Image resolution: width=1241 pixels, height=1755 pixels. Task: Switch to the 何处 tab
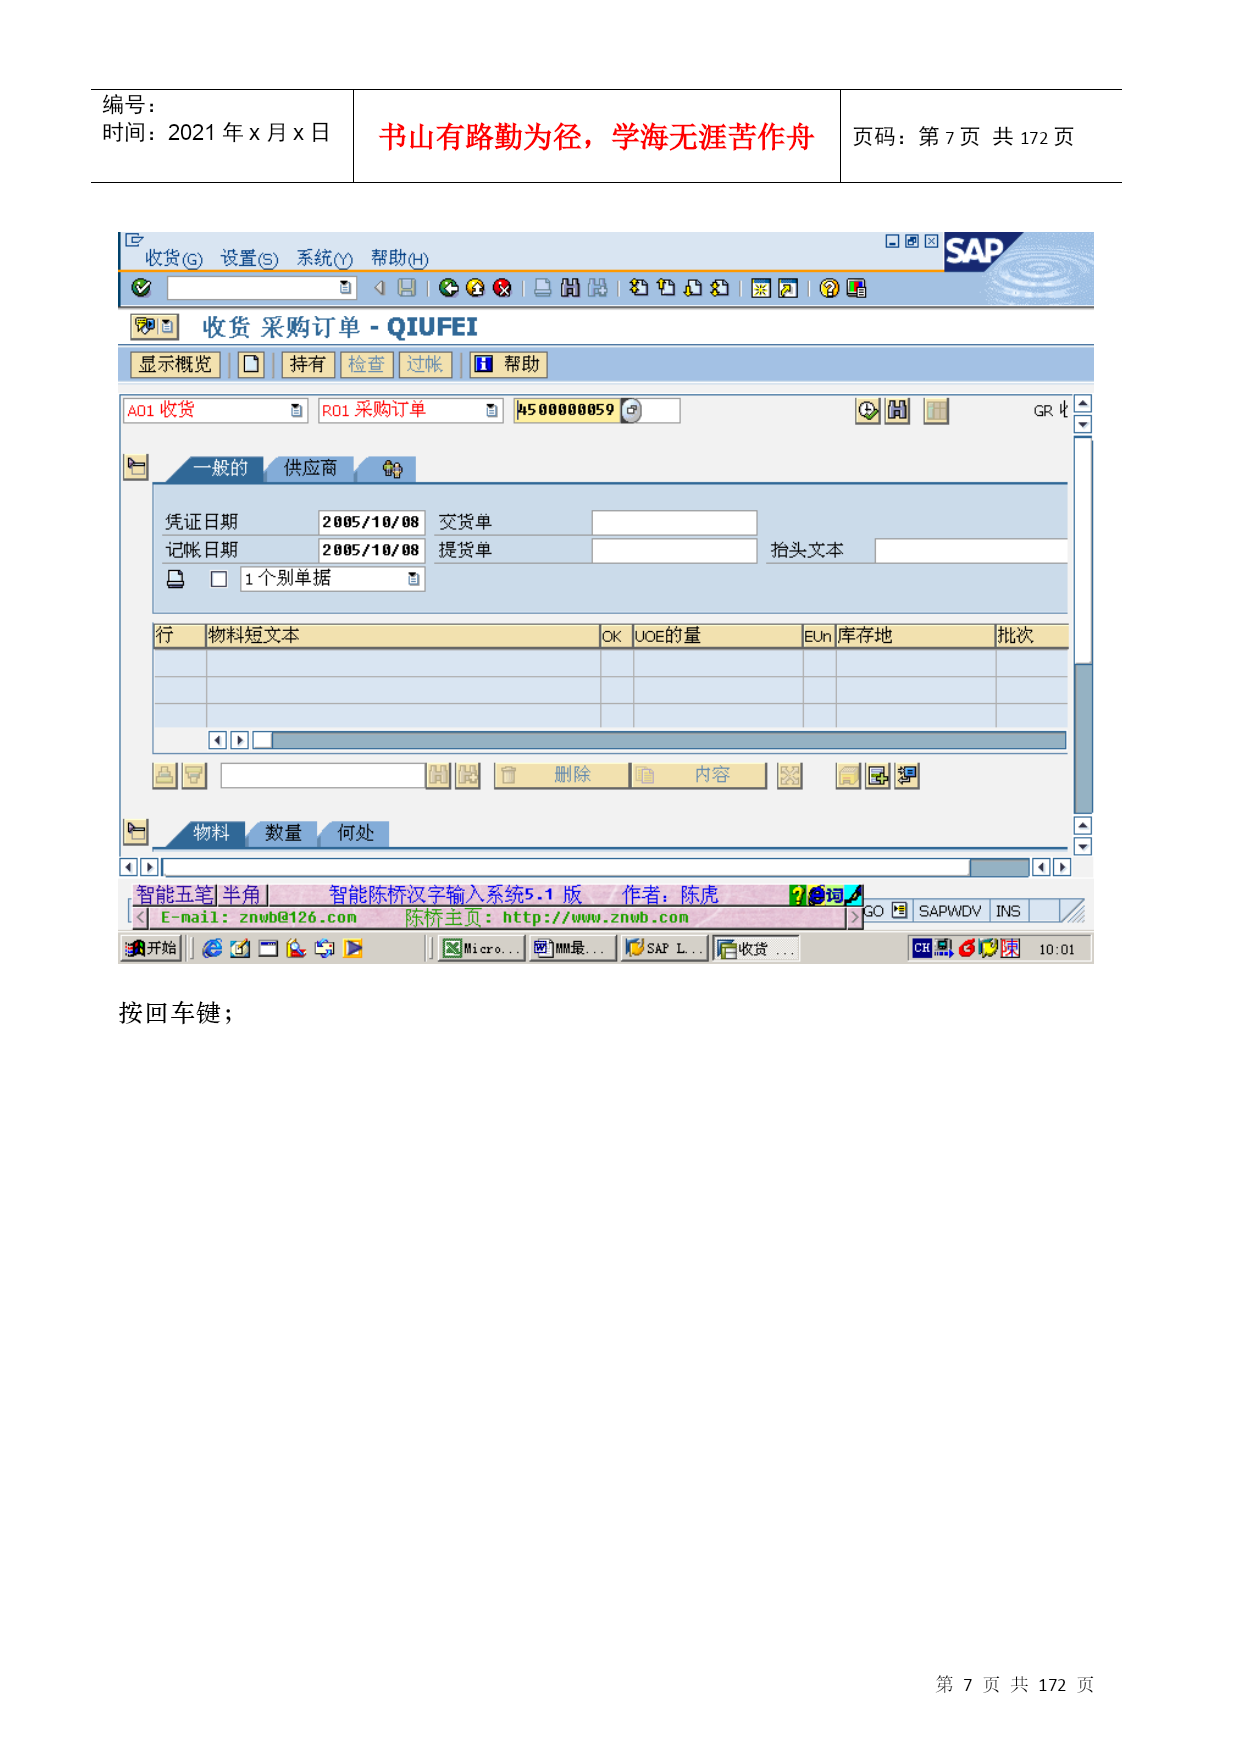tap(355, 833)
